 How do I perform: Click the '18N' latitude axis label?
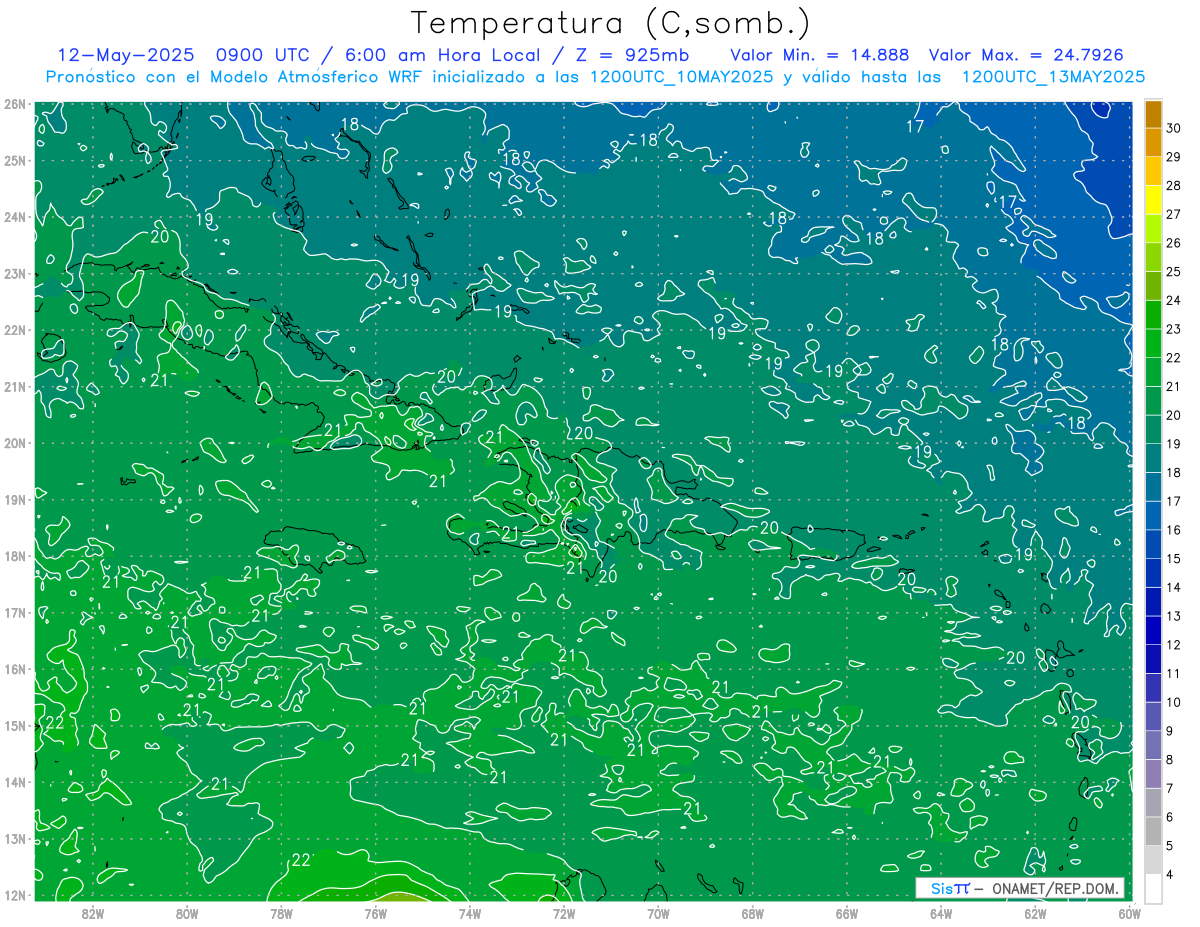(14, 556)
